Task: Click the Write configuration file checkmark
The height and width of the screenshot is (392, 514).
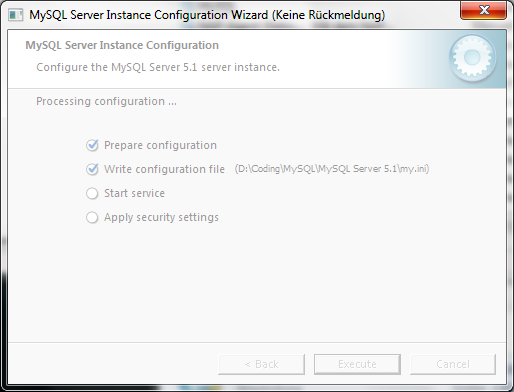Action: click(x=92, y=169)
